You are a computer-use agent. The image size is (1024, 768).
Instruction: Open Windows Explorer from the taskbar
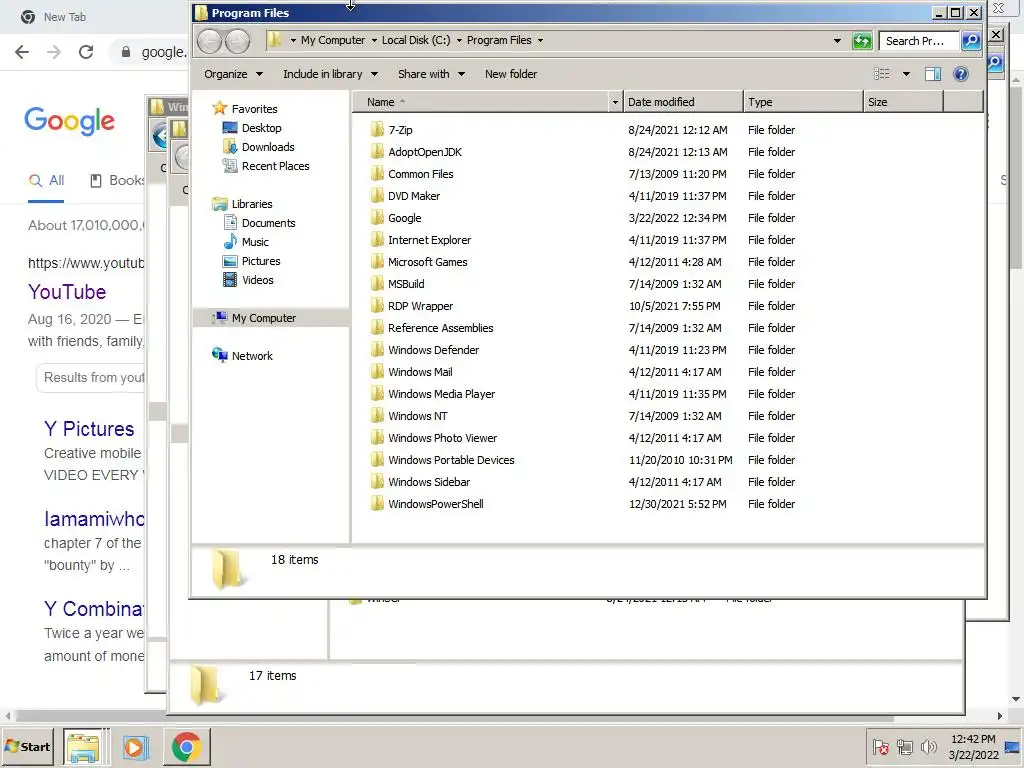click(x=82, y=747)
